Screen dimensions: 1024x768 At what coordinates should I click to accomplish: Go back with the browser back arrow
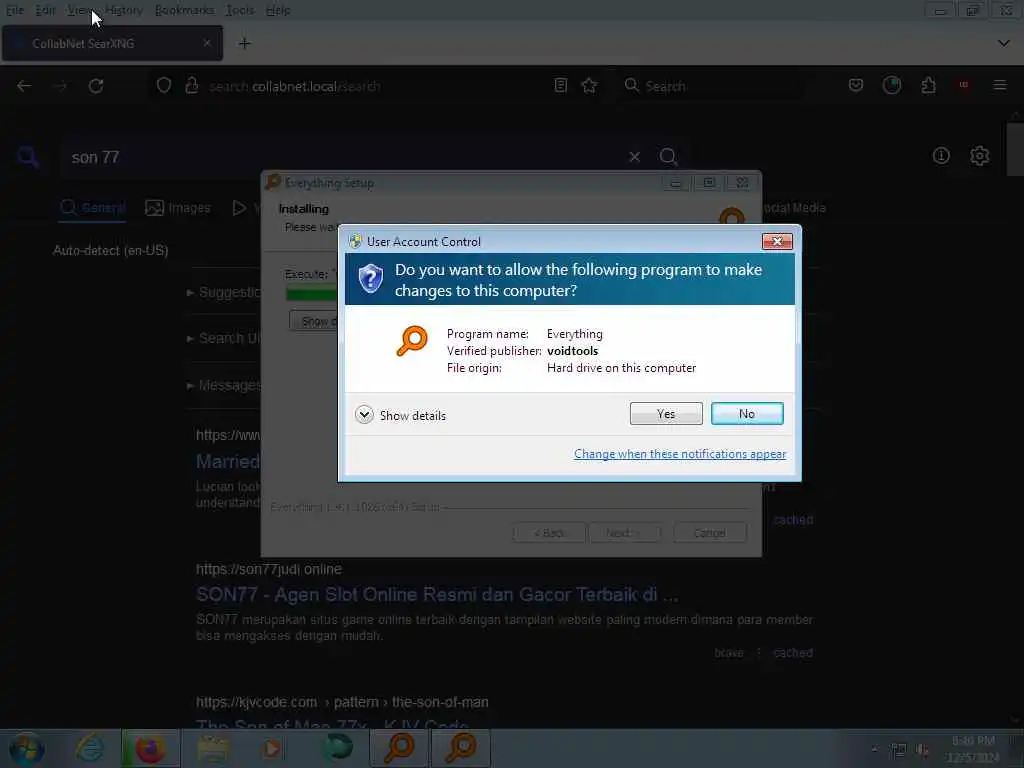[24, 86]
